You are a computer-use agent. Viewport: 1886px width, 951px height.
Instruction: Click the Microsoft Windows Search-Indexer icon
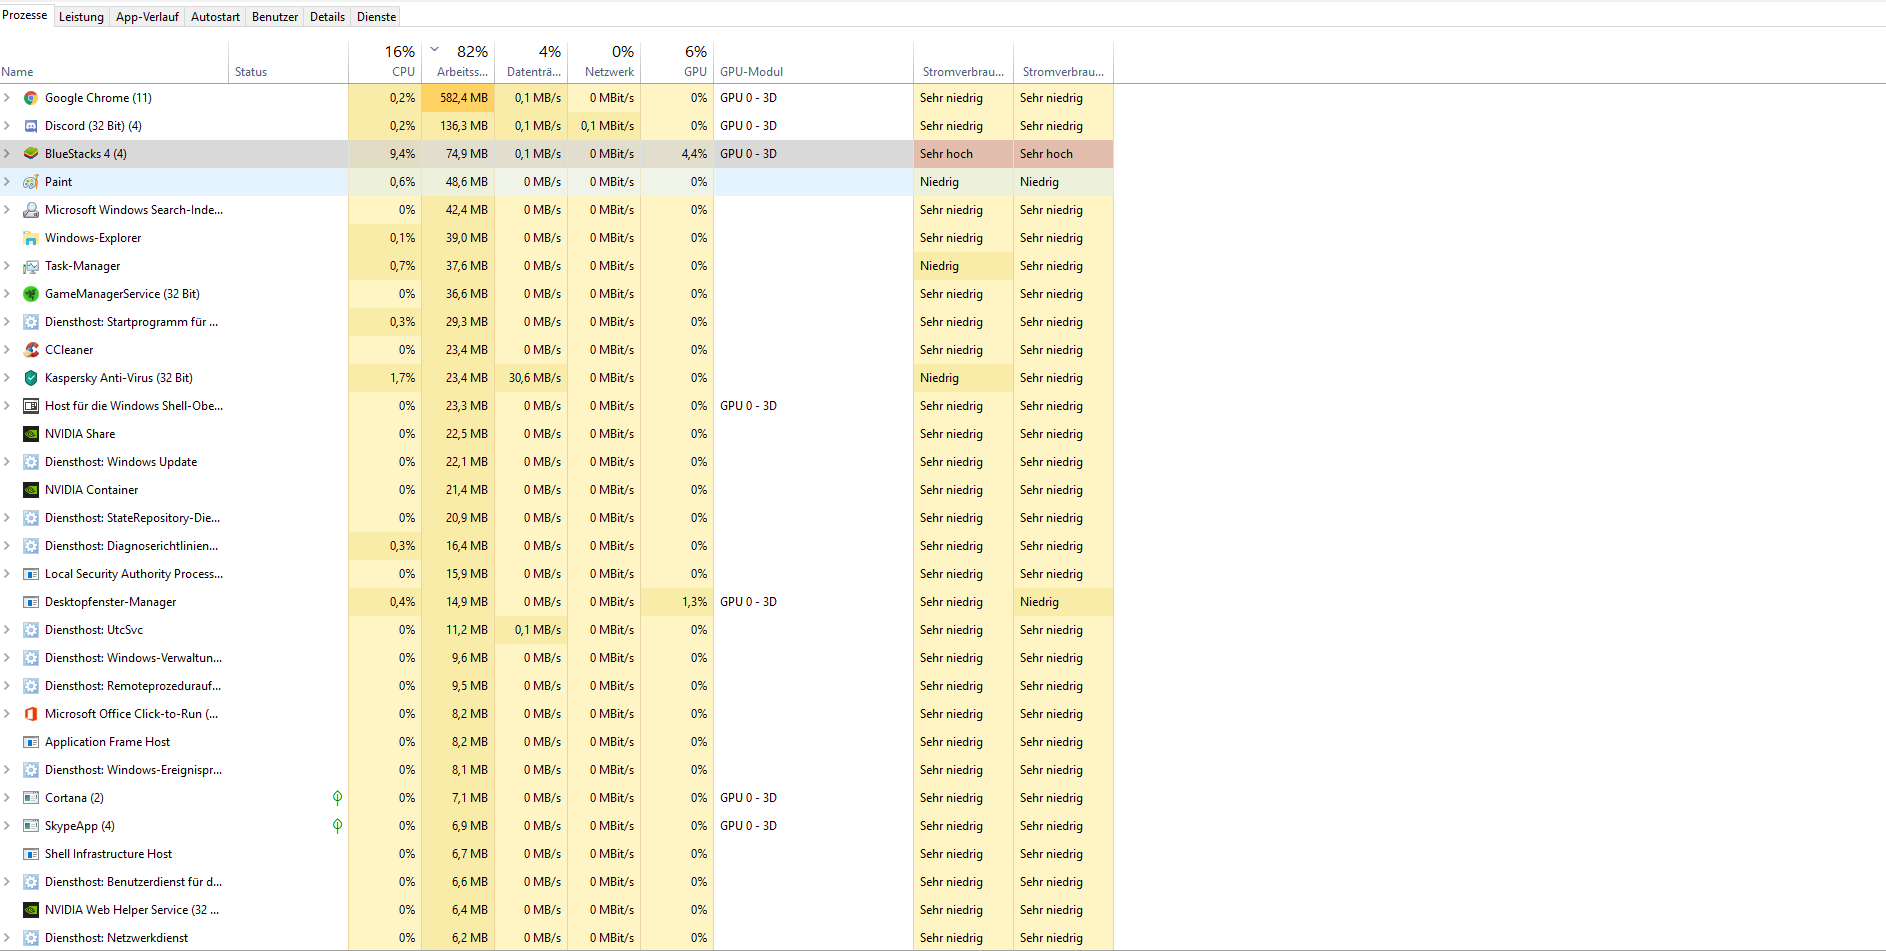coord(31,210)
